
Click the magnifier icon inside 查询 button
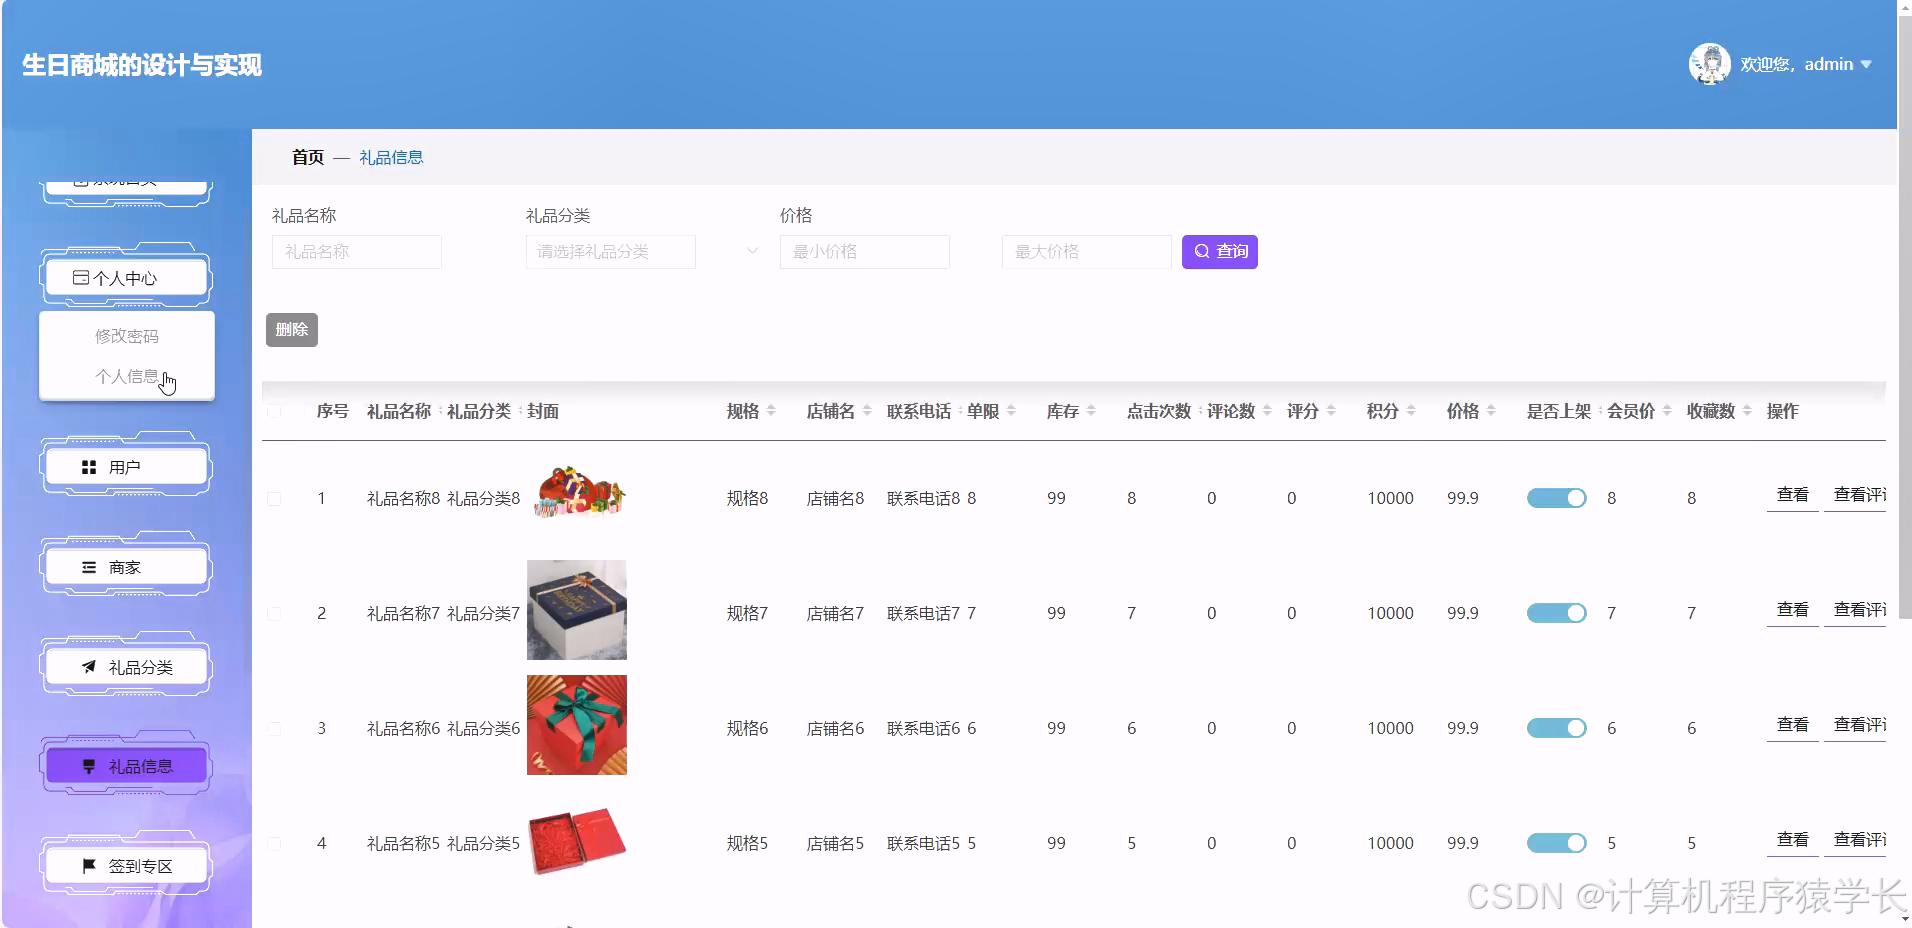[1203, 251]
